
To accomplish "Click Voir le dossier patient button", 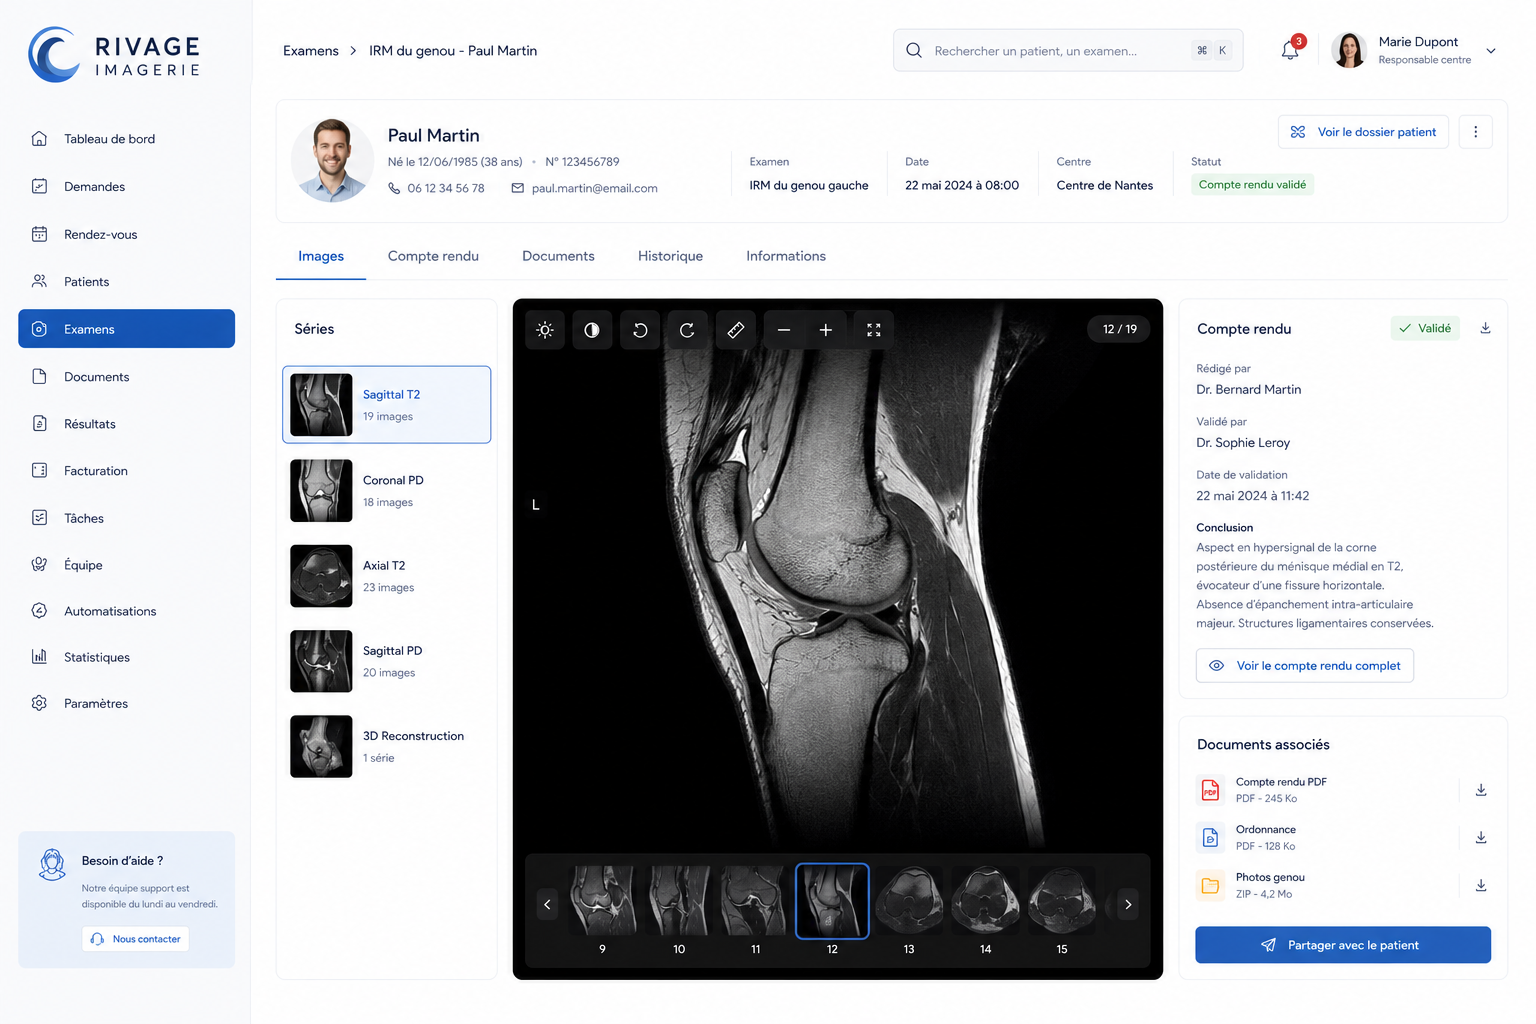I will [1363, 132].
